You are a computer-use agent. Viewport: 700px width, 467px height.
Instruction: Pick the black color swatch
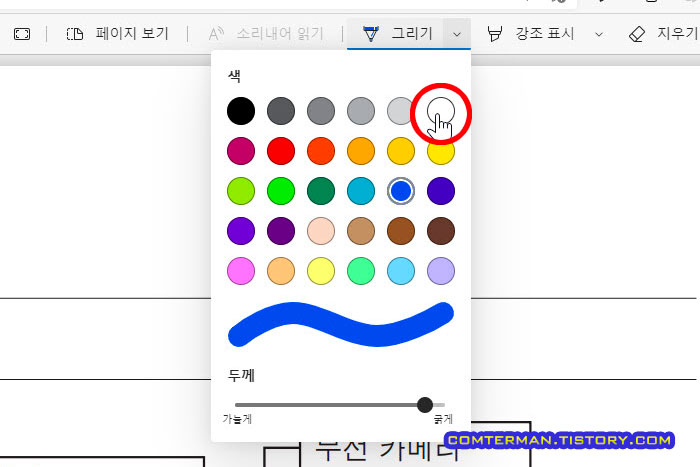click(241, 111)
